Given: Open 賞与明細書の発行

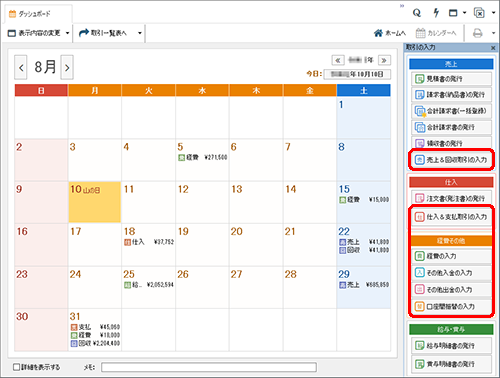Looking at the screenshot, I should point(451,364).
